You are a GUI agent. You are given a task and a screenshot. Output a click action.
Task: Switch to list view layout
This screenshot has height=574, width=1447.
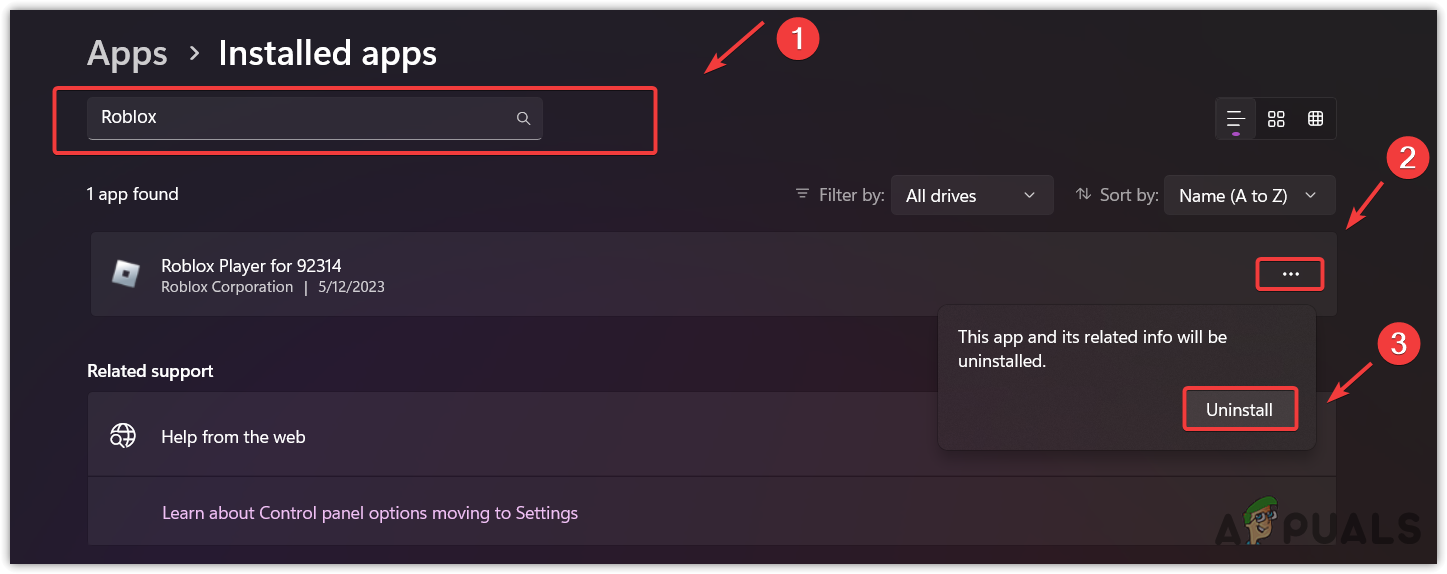coord(1236,118)
